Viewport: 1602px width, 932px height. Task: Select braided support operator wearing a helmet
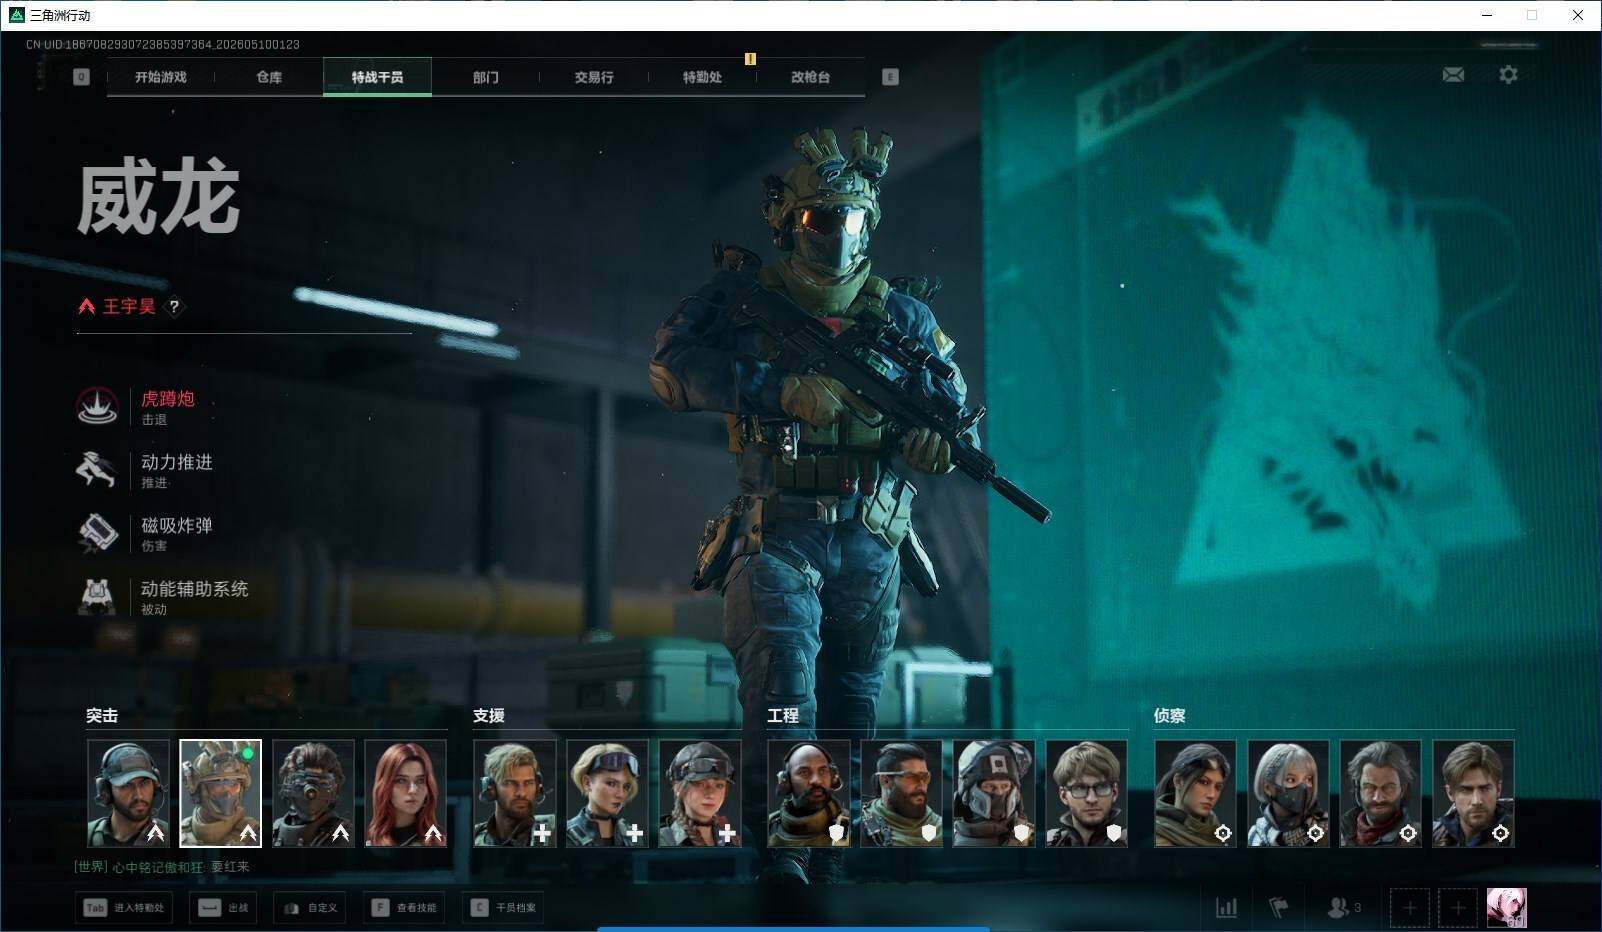[x=700, y=794]
